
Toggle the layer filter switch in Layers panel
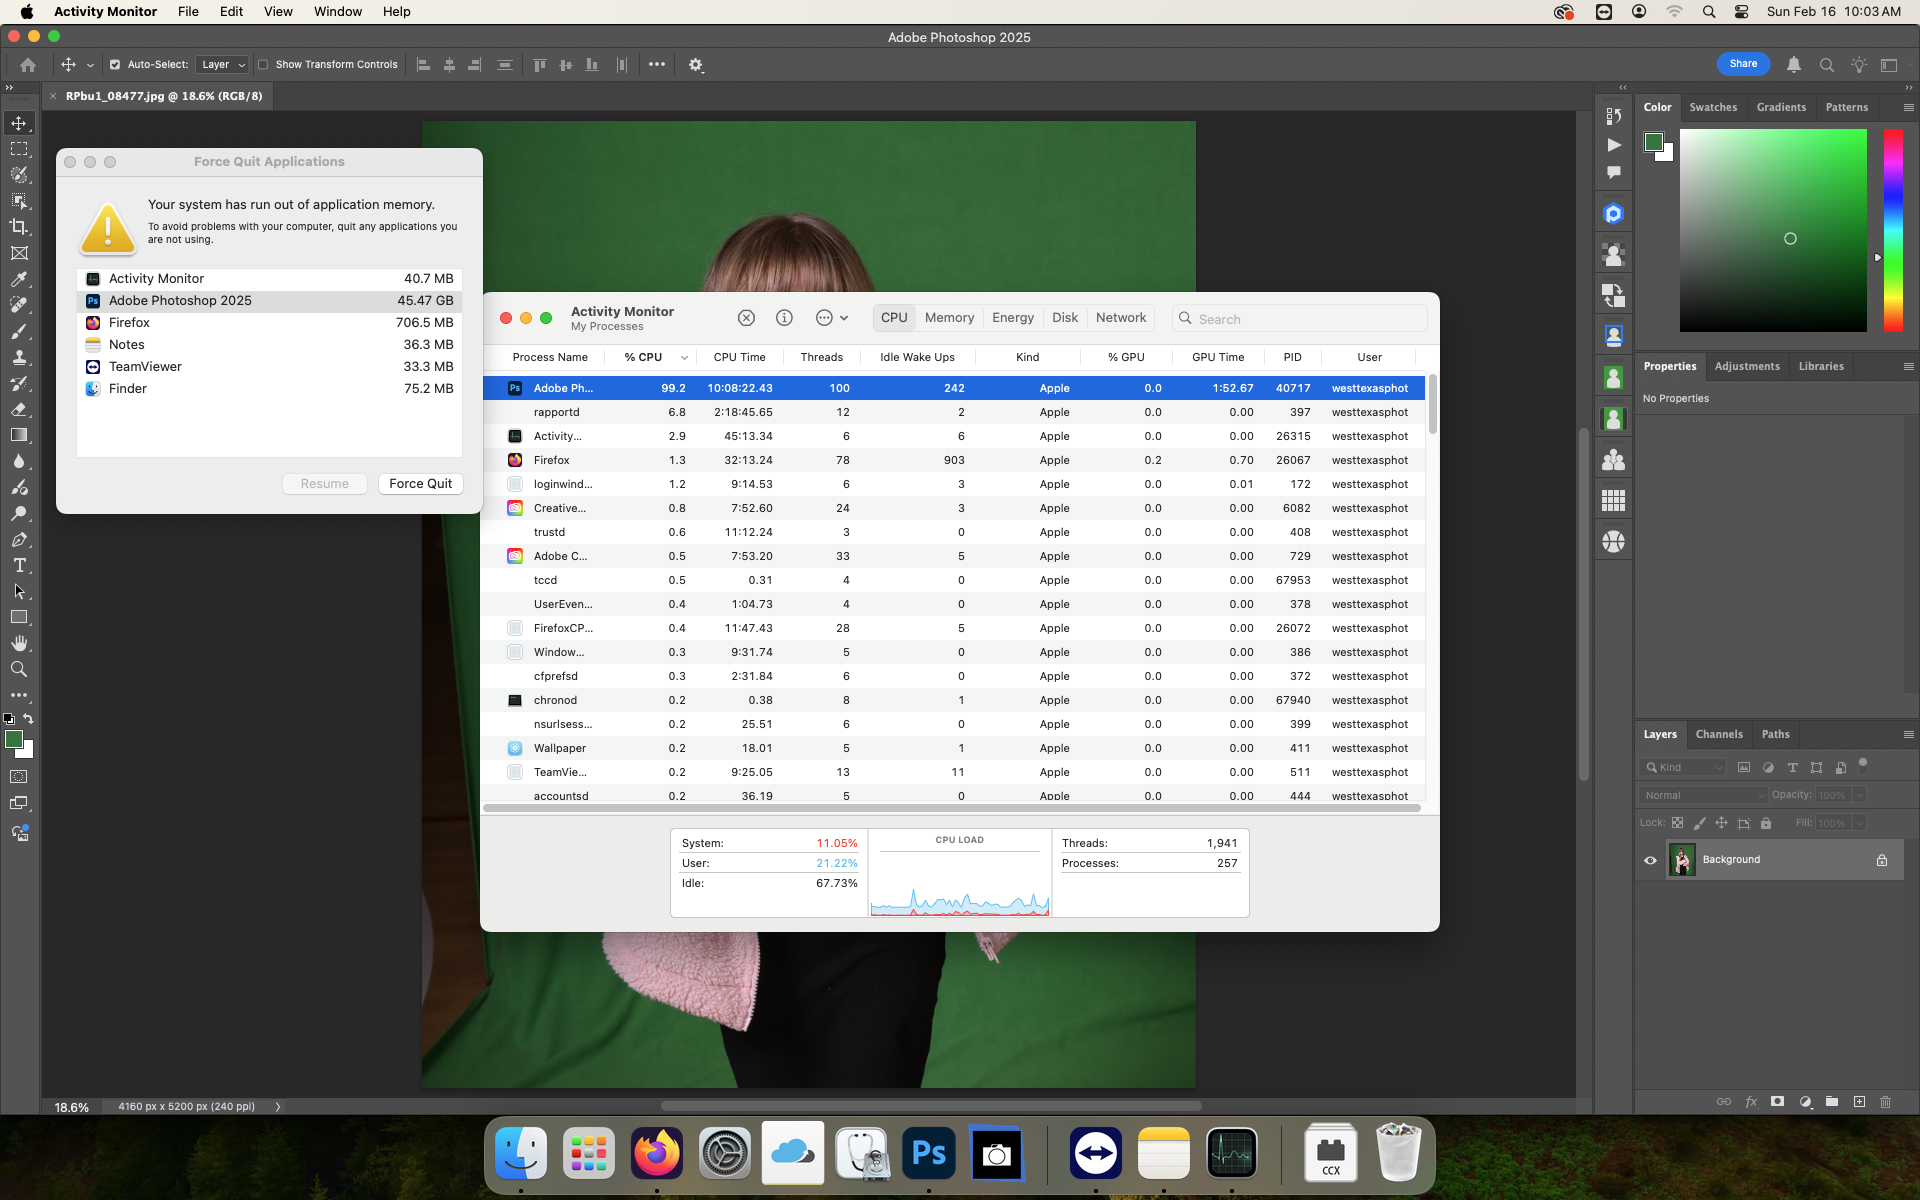(x=1863, y=765)
